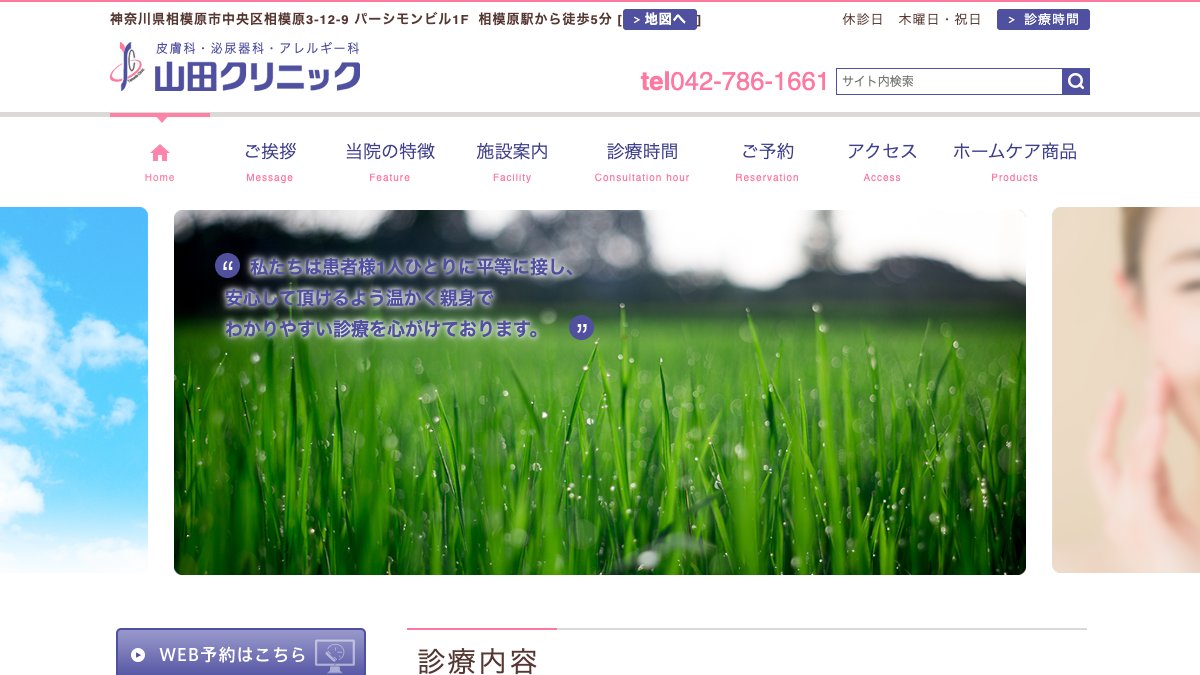Go to 施設案内 Facility page
Viewport: 1200px width, 675px height.
pyautogui.click(x=512, y=162)
